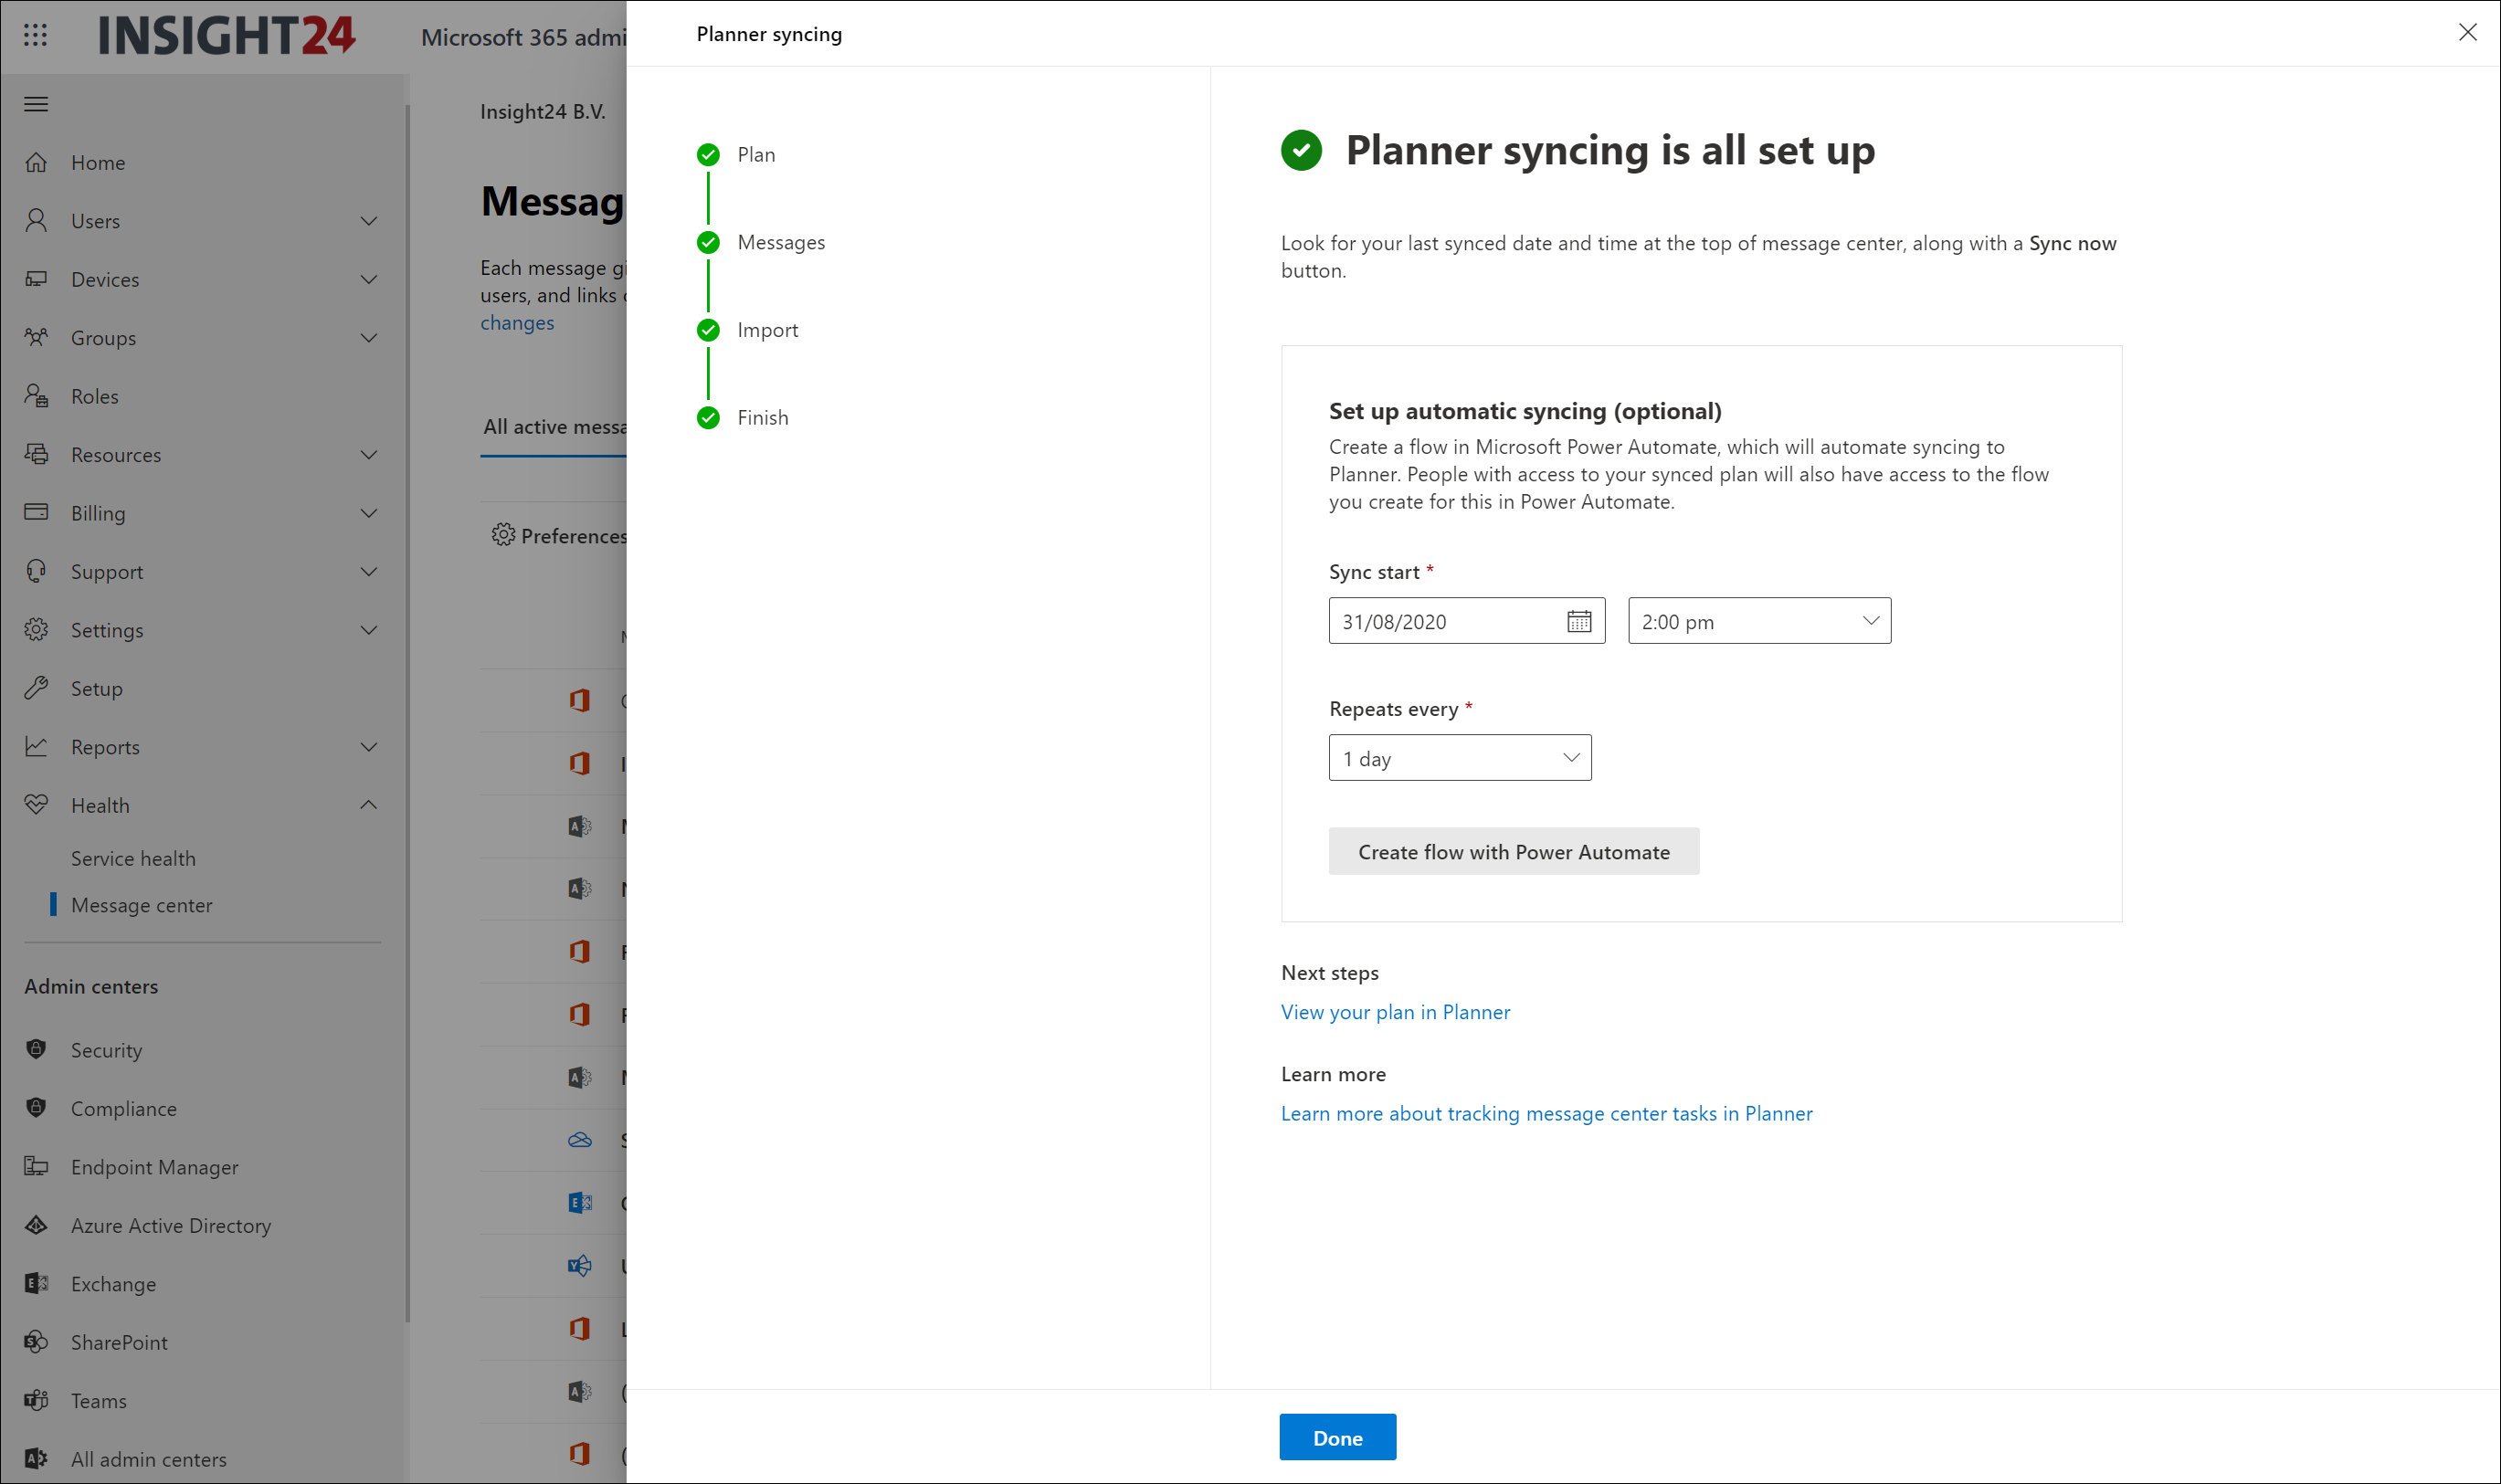Expand the Reports menu chevron
The width and height of the screenshot is (2501, 1484).
pyautogui.click(x=369, y=747)
